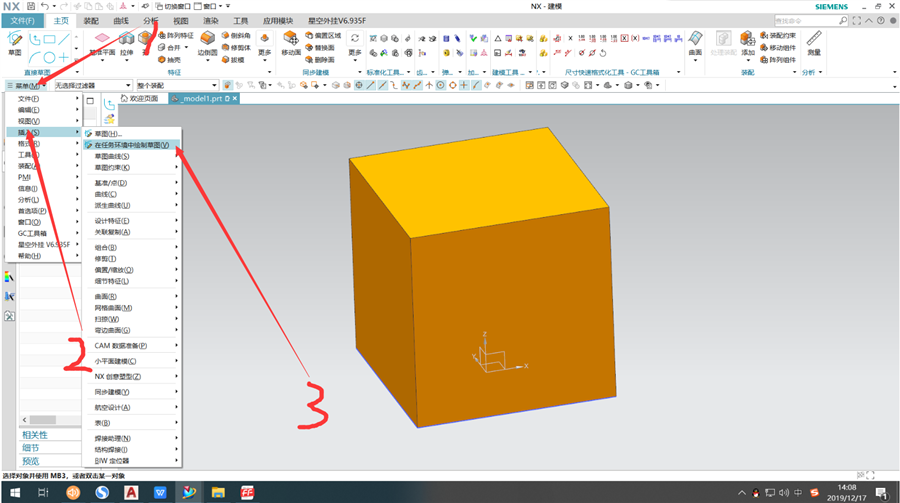The width and height of the screenshot is (900, 503).
Task: Open the 整个装配 scope dropdown
Action: tap(178, 85)
